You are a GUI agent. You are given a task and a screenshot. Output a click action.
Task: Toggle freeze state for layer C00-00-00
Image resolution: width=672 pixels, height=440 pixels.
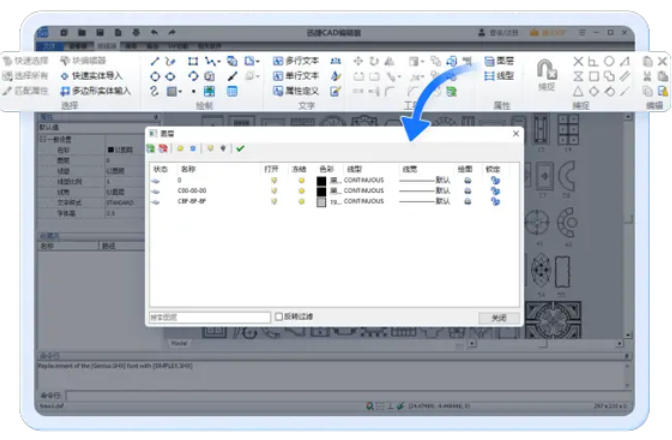click(301, 191)
